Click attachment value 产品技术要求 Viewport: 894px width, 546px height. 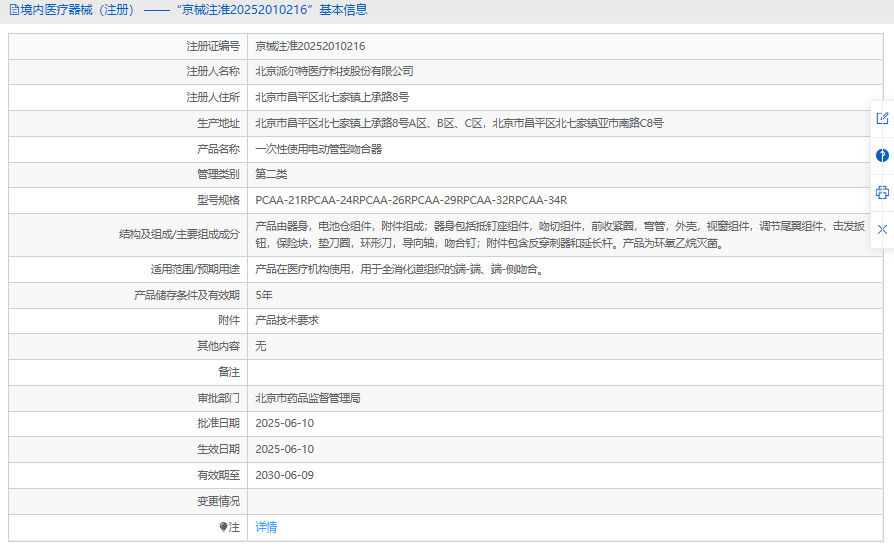(x=287, y=320)
